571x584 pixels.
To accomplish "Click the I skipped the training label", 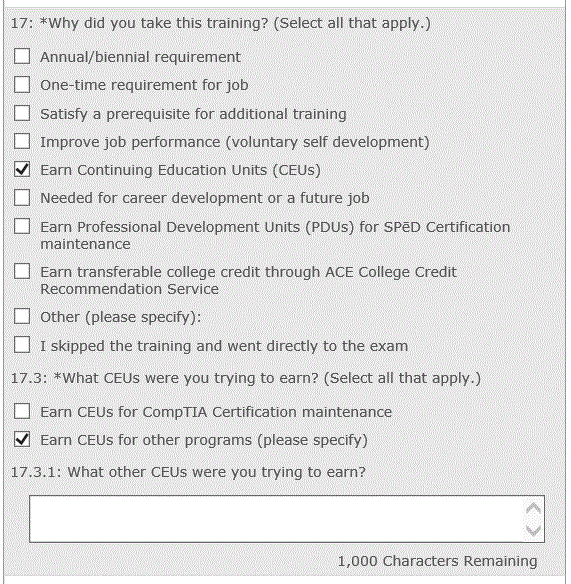I will pyautogui.click(x=224, y=346).
